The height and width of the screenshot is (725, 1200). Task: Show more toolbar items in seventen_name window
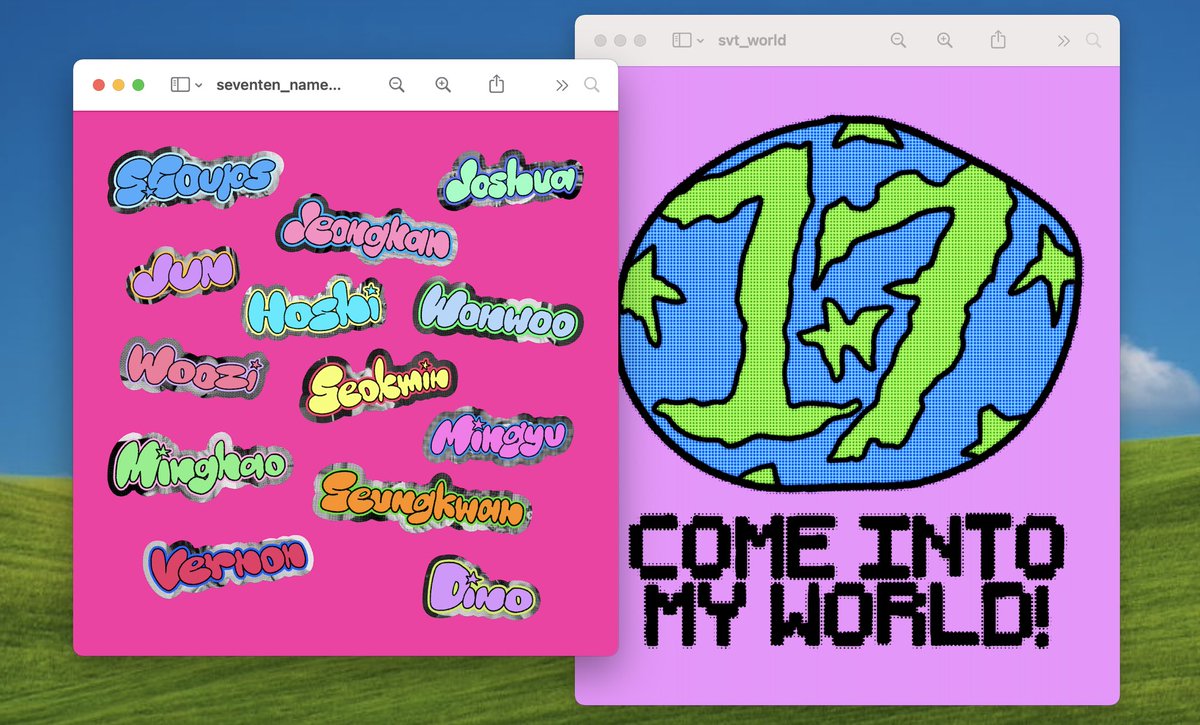pos(562,85)
